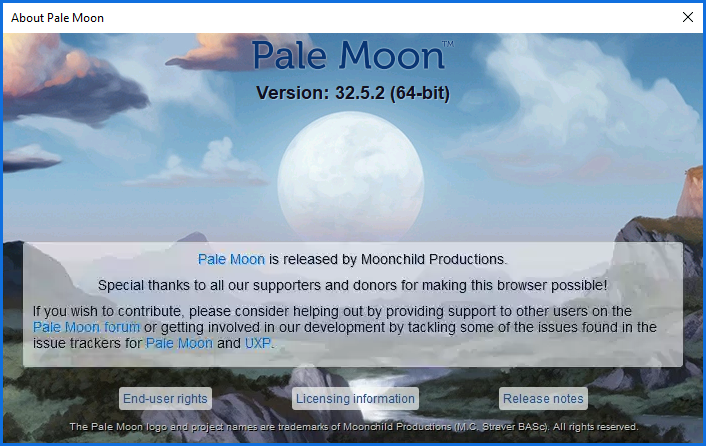Image resolution: width=706 pixels, height=446 pixels.
Task: Click the Version: 32.5.2 (64-bit) text
Action: coord(353,93)
